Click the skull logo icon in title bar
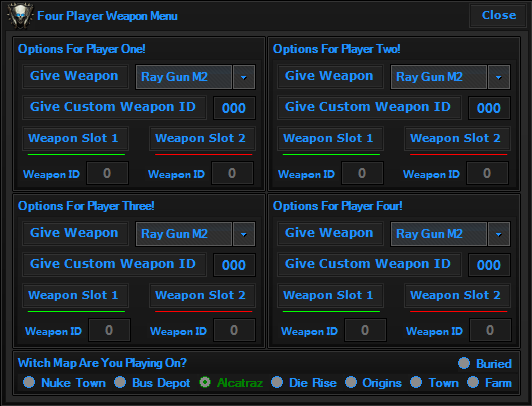Screen dimensions: 532x406 coord(20,16)
